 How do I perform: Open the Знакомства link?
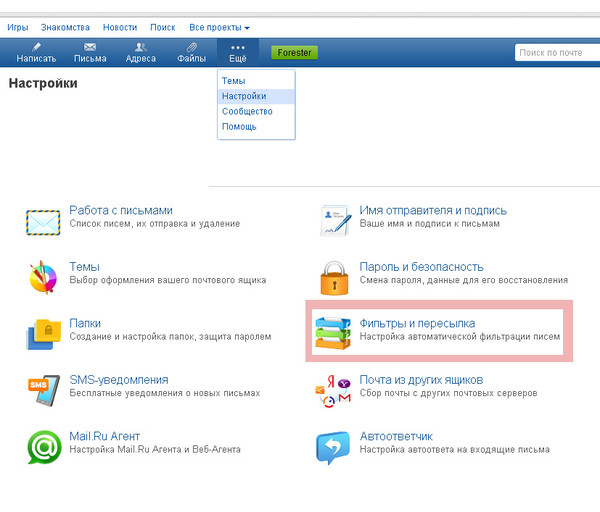pos(65,28)
